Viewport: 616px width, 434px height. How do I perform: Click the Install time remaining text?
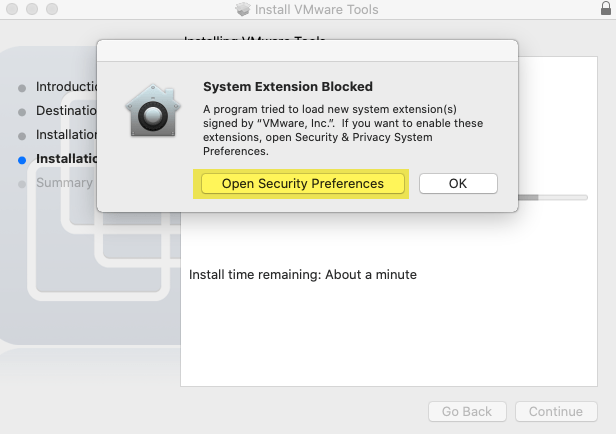click(x=302, y=275)
